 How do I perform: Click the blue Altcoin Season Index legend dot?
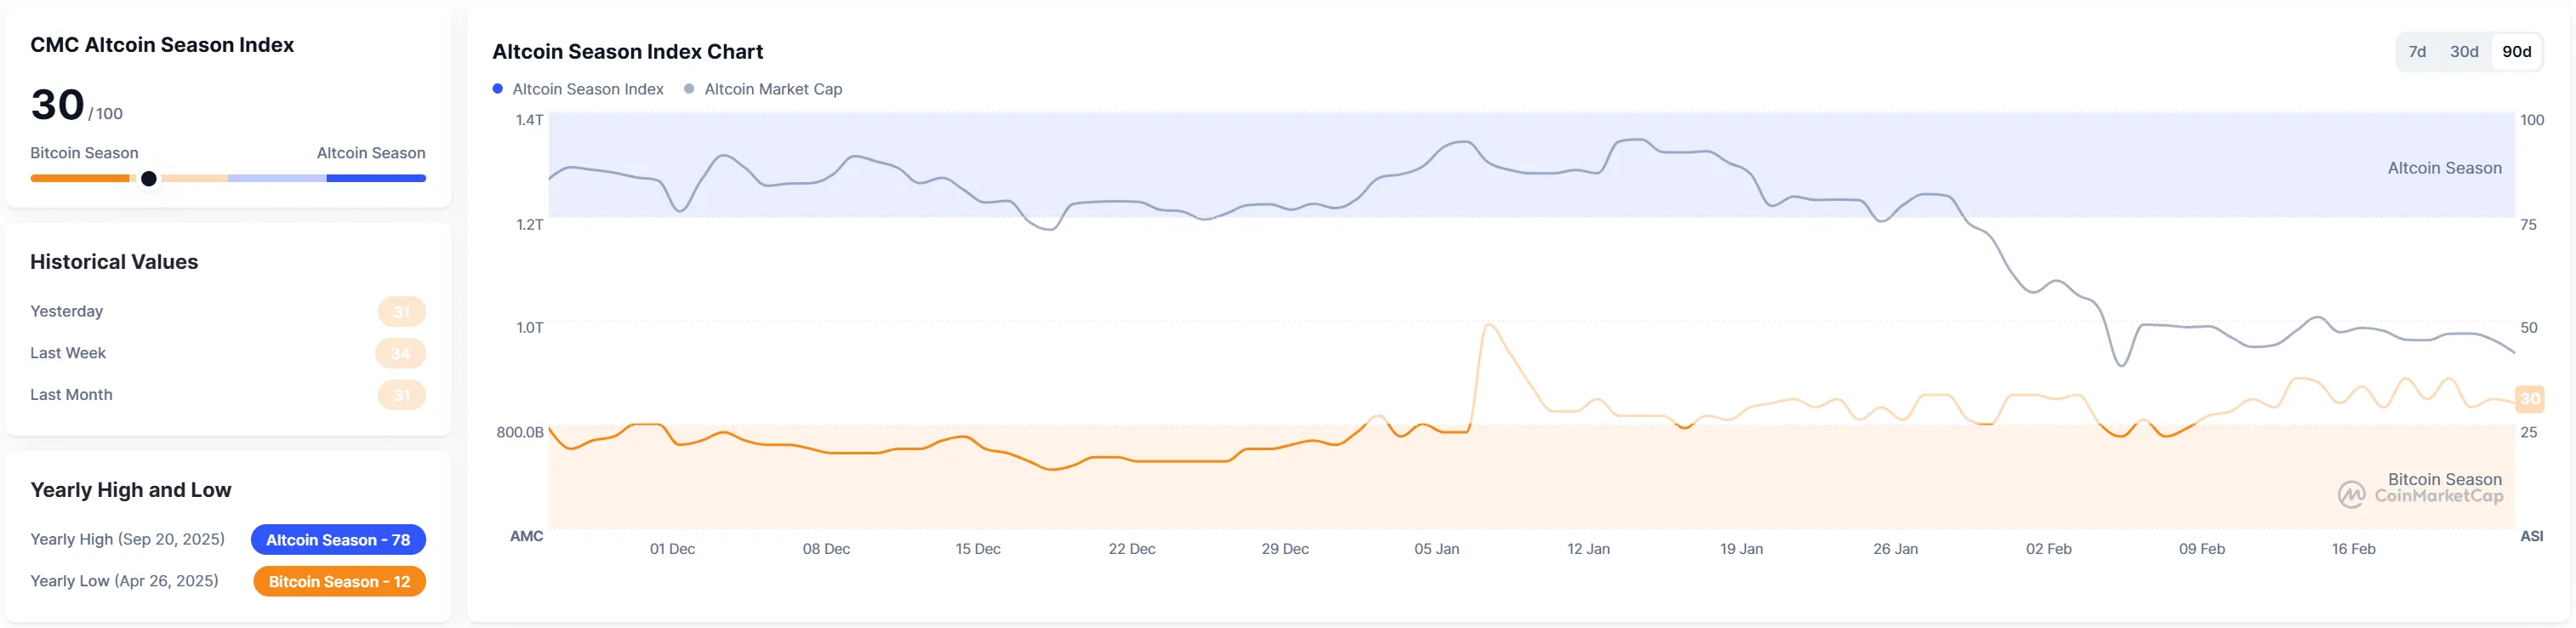pyautogui.click(x=498, y=89)
